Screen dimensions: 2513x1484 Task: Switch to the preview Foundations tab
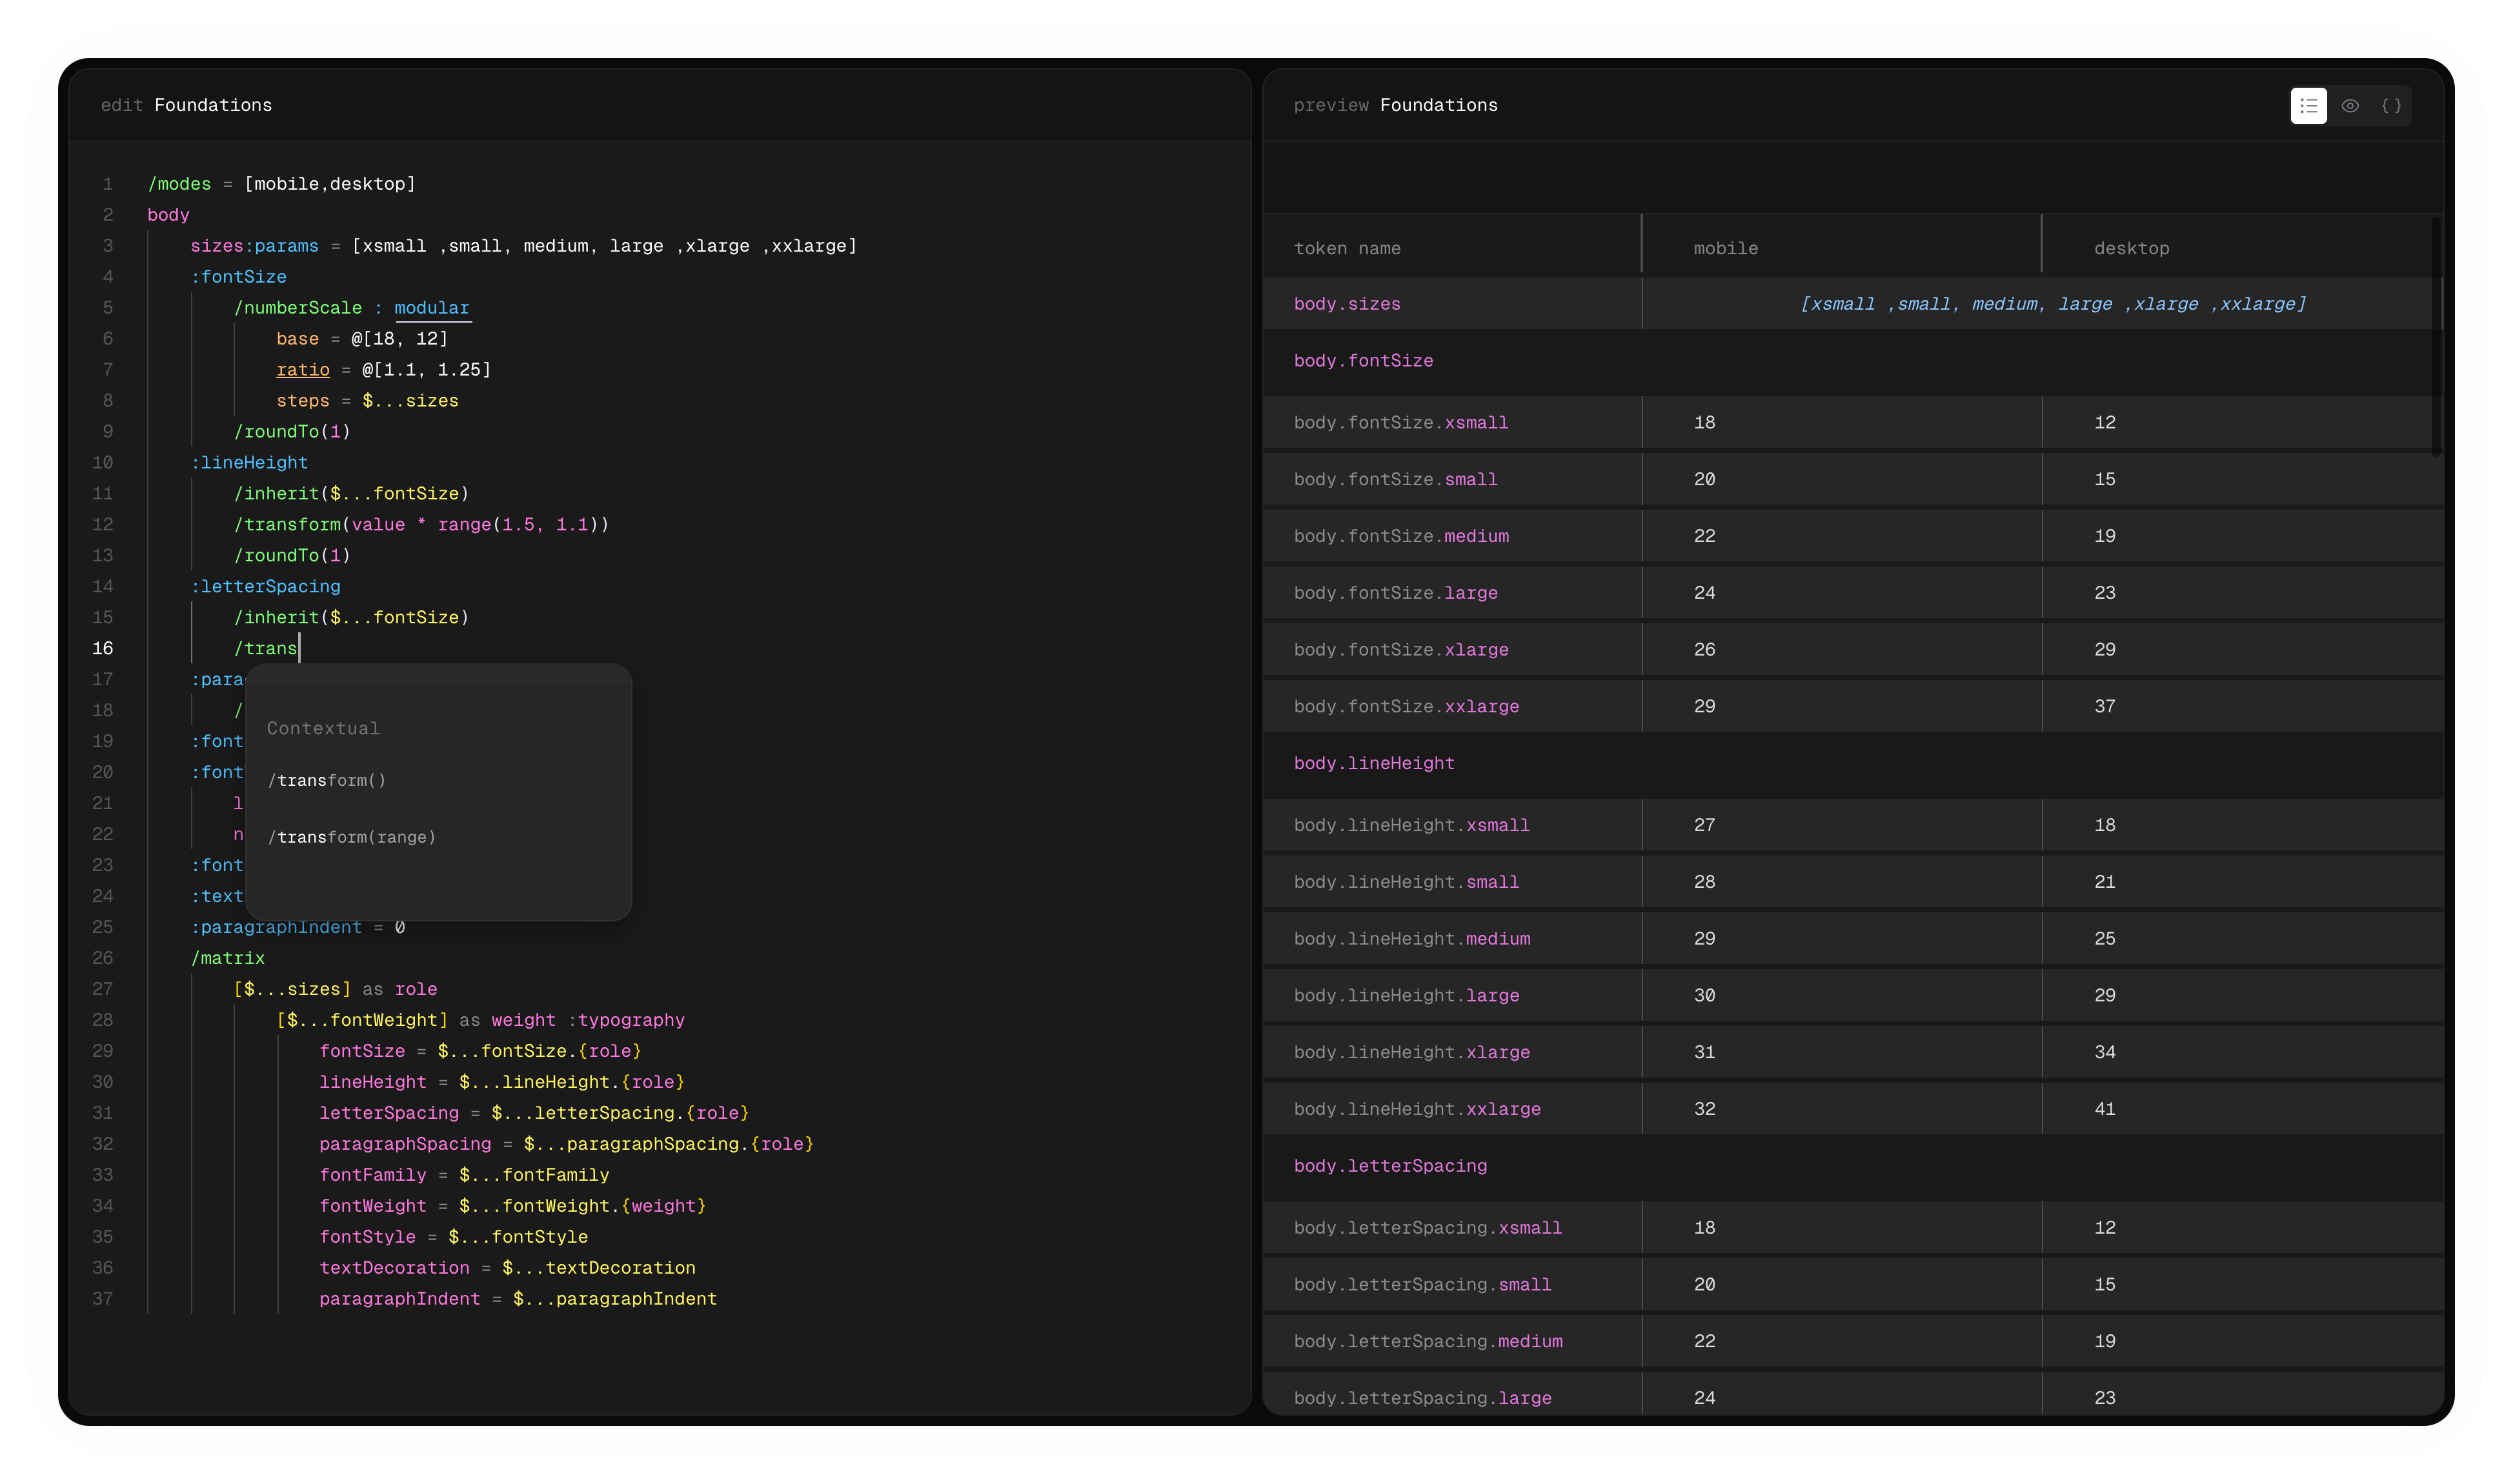[1396, 105]
